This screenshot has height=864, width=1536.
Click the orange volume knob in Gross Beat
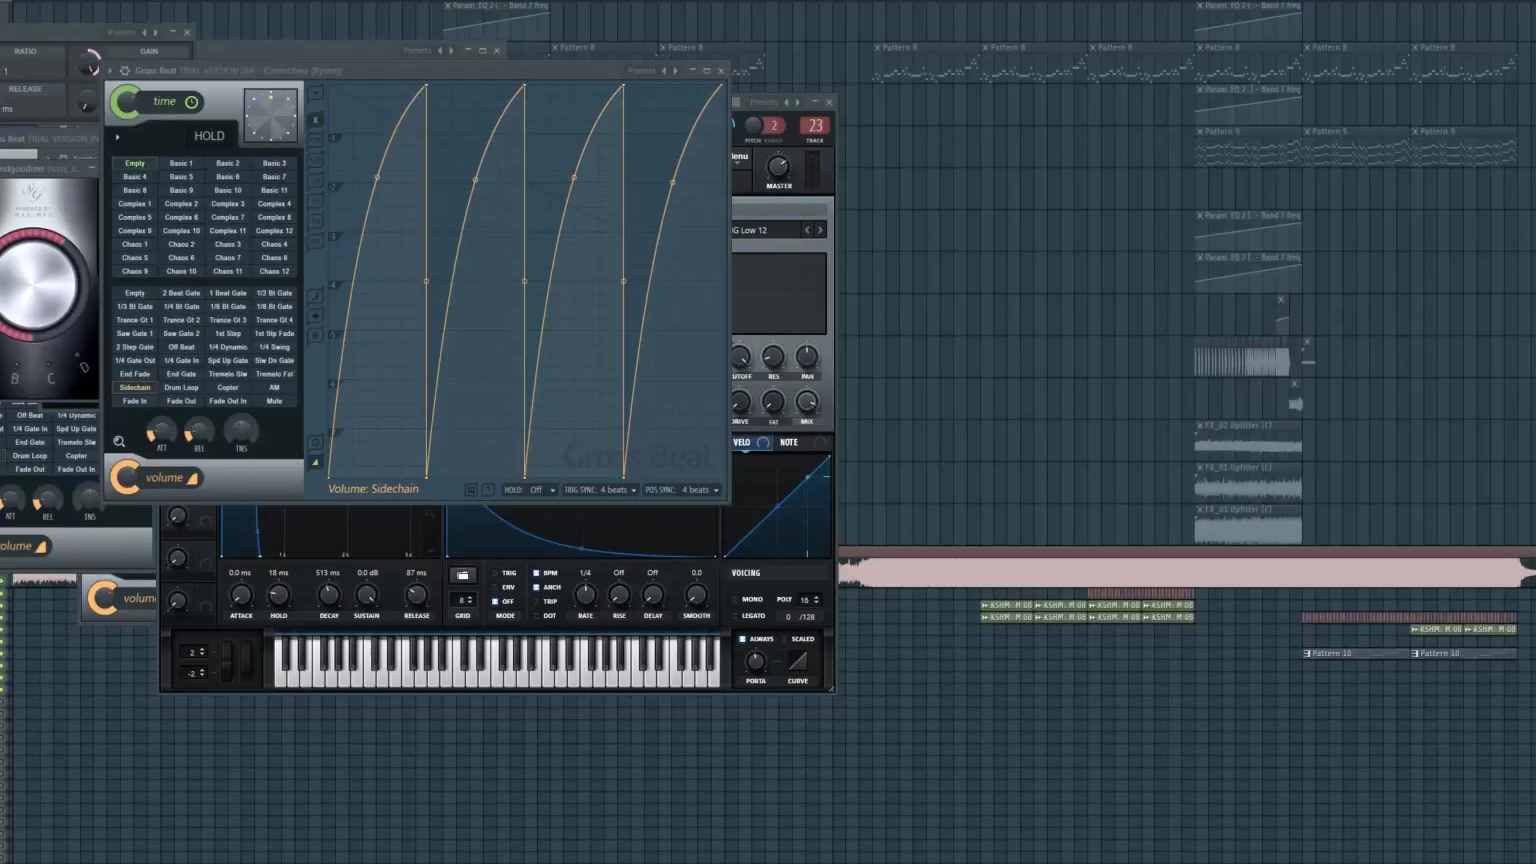click(126, 478)
